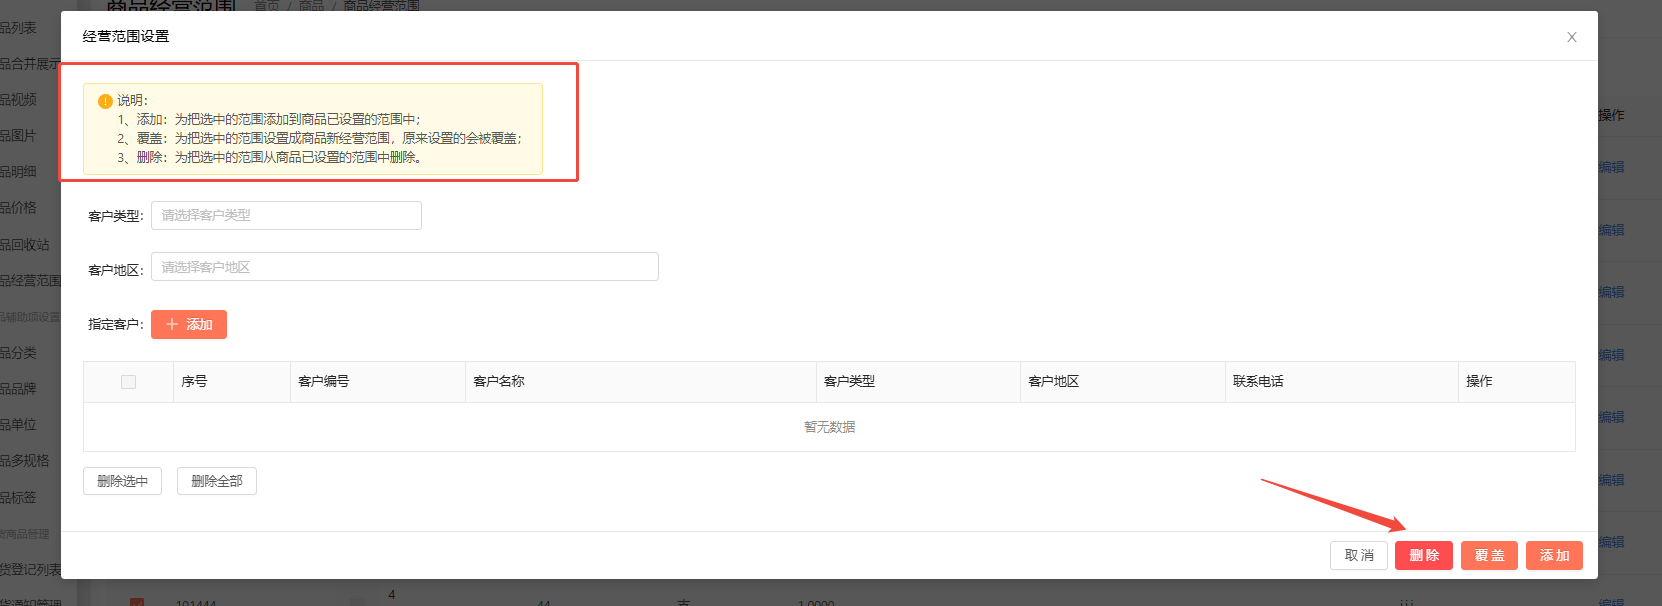Viewport: 1662px width, 606px height.
Task: Open 品牌 item in background sidebar
Action: (18, 388)
